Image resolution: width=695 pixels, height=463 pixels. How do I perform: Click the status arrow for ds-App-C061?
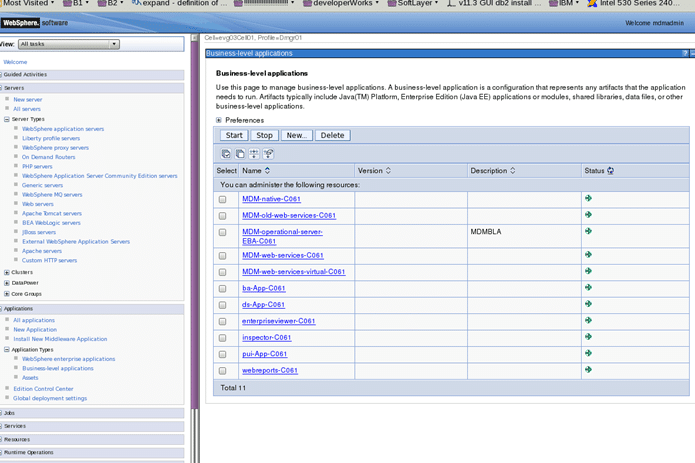588,303
